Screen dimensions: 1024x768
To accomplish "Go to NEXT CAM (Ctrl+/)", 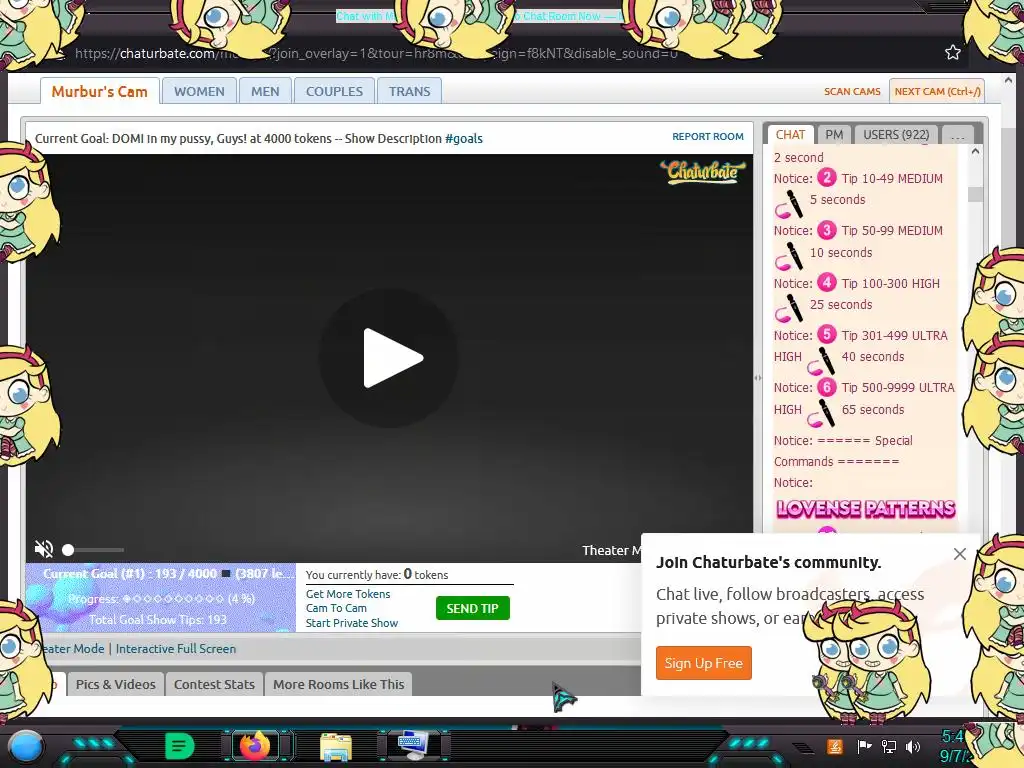I will coord(937,91).
